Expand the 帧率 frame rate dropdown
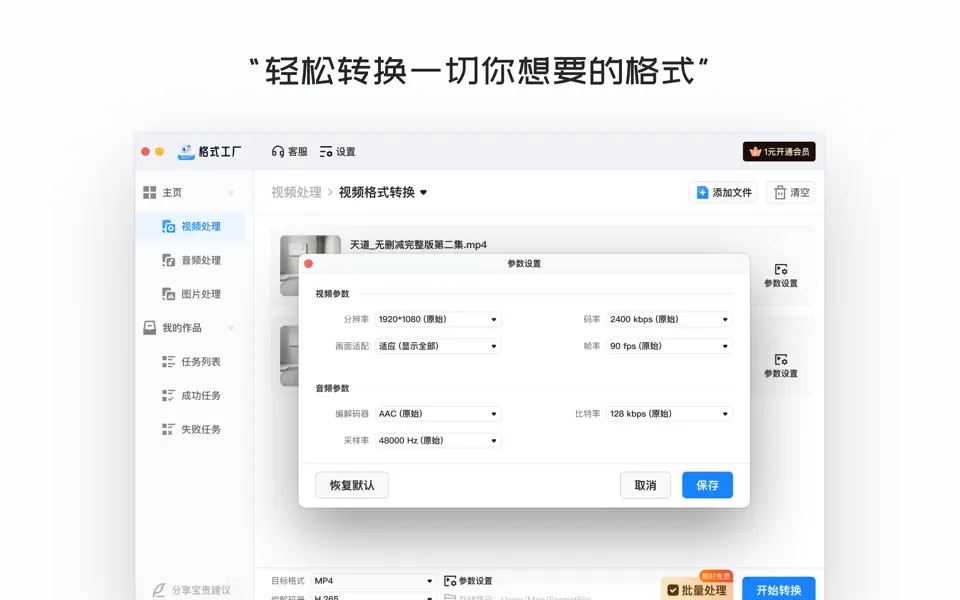 coord(668,345)
